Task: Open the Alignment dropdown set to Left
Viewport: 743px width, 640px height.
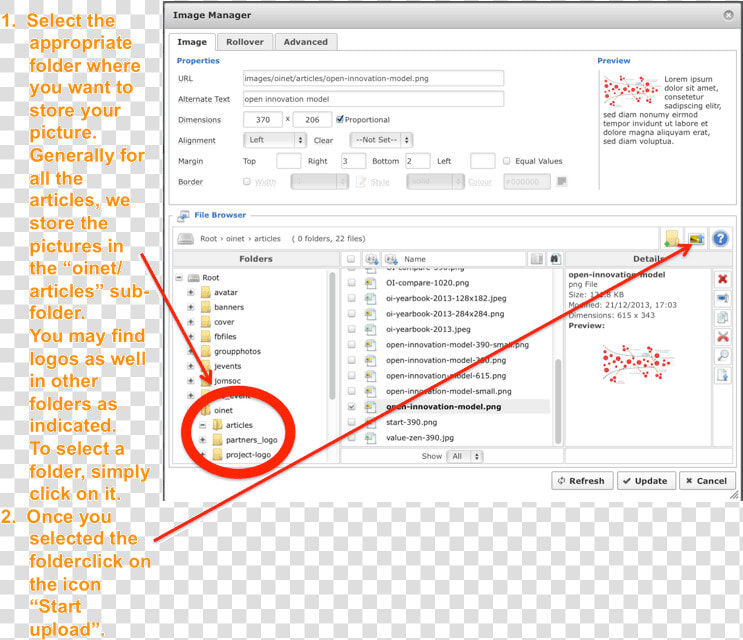Action: click(275, 140)
